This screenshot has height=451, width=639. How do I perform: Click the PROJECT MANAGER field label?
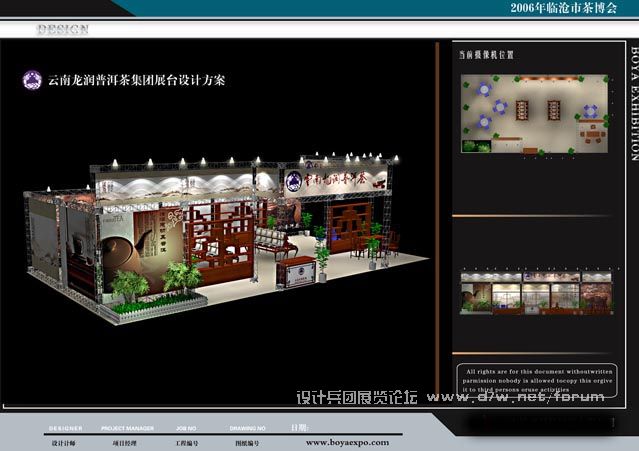[x=128, y=428]
